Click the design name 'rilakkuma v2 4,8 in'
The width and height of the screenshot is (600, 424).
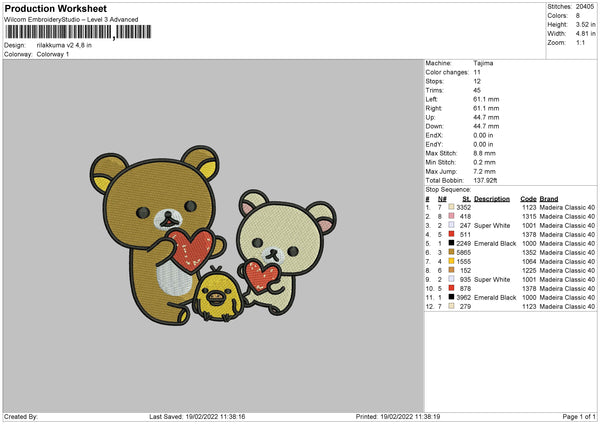pyautogui.click(x=64, y=45)
